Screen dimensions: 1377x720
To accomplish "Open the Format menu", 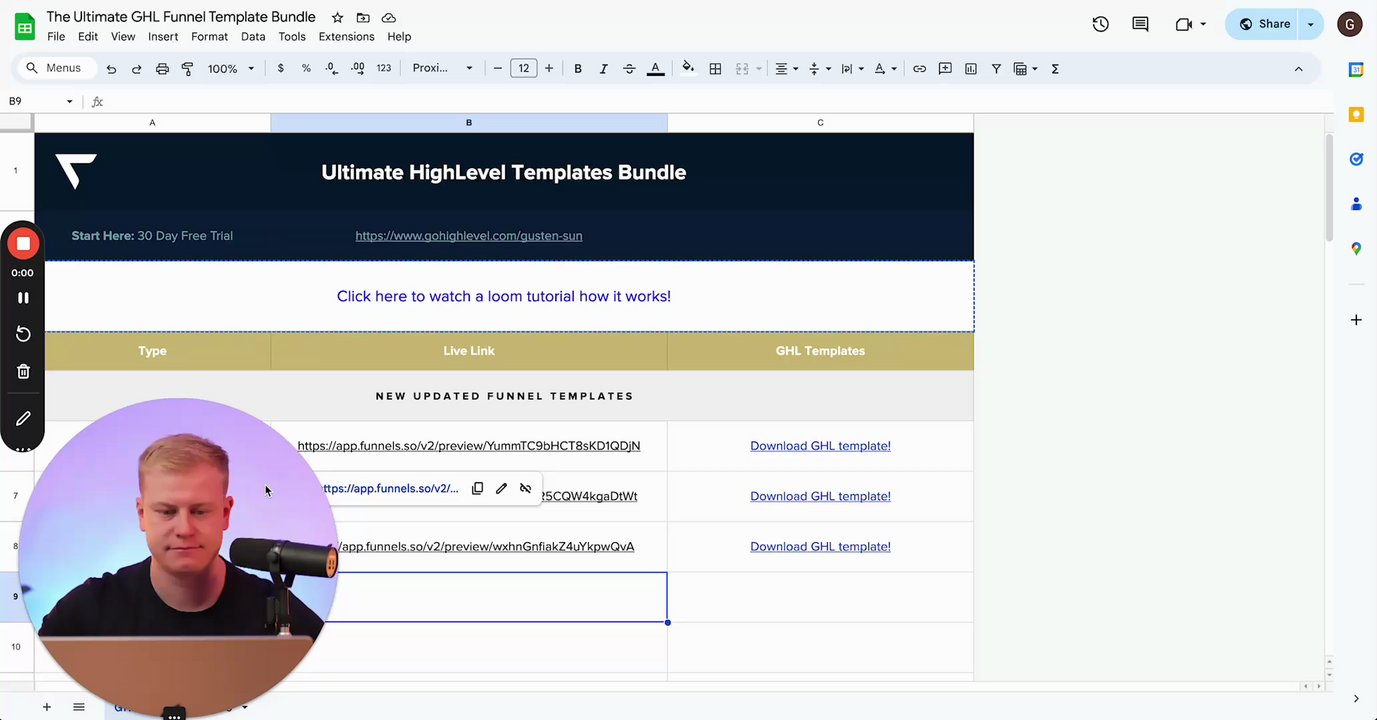I will tap(210, 37).
